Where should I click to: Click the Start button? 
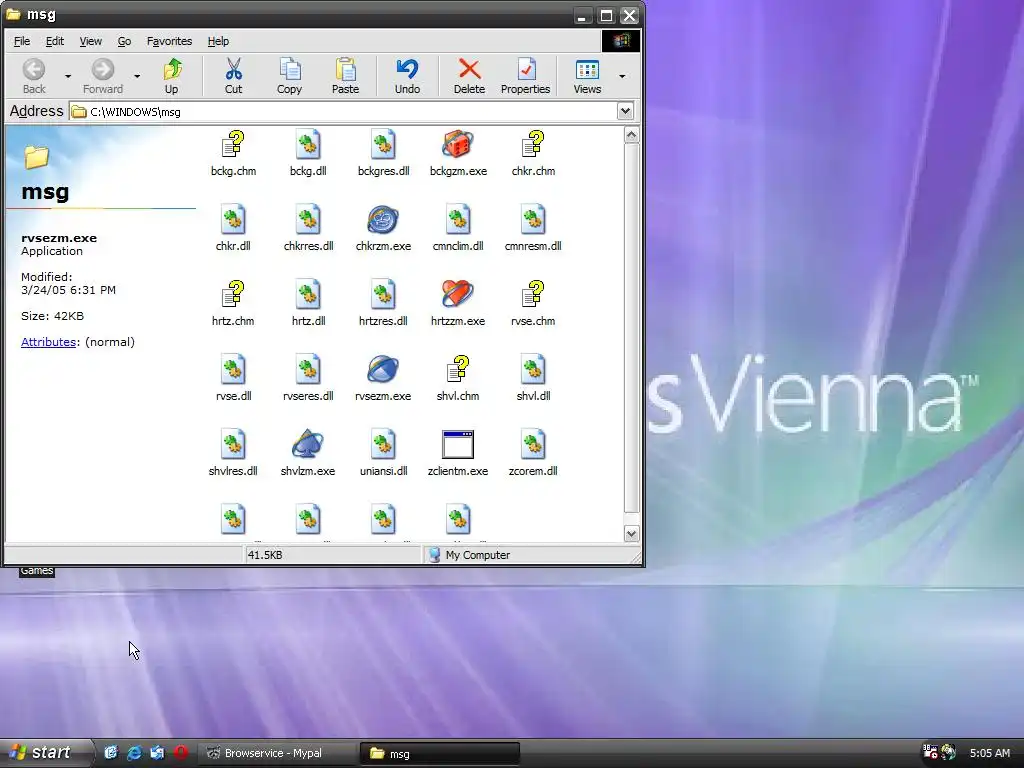click(x=44, y=753)
